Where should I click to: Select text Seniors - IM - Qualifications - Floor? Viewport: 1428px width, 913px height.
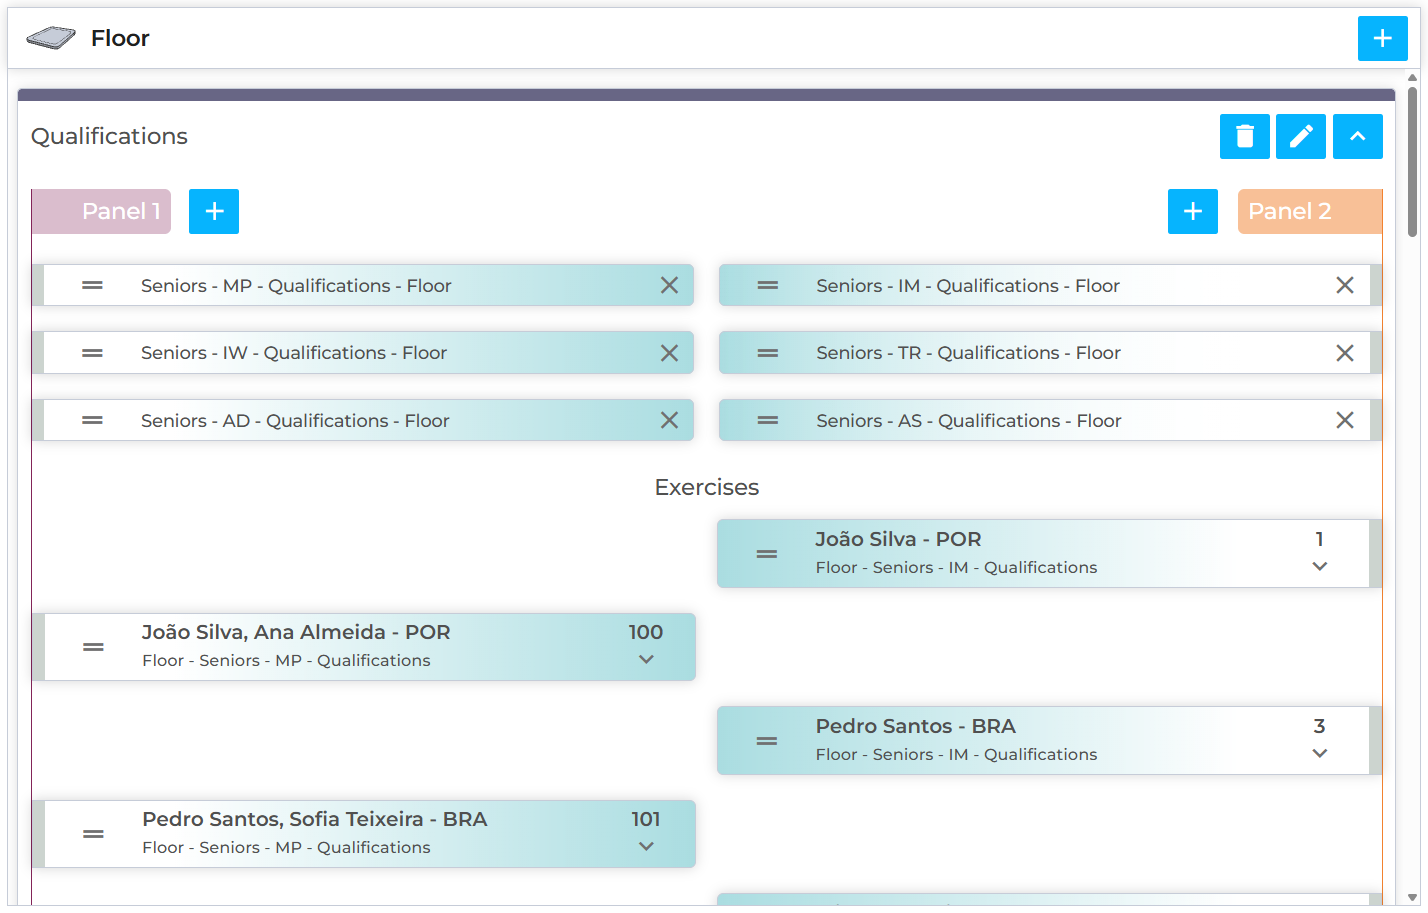pyautogui.click(x=968, y=286)
